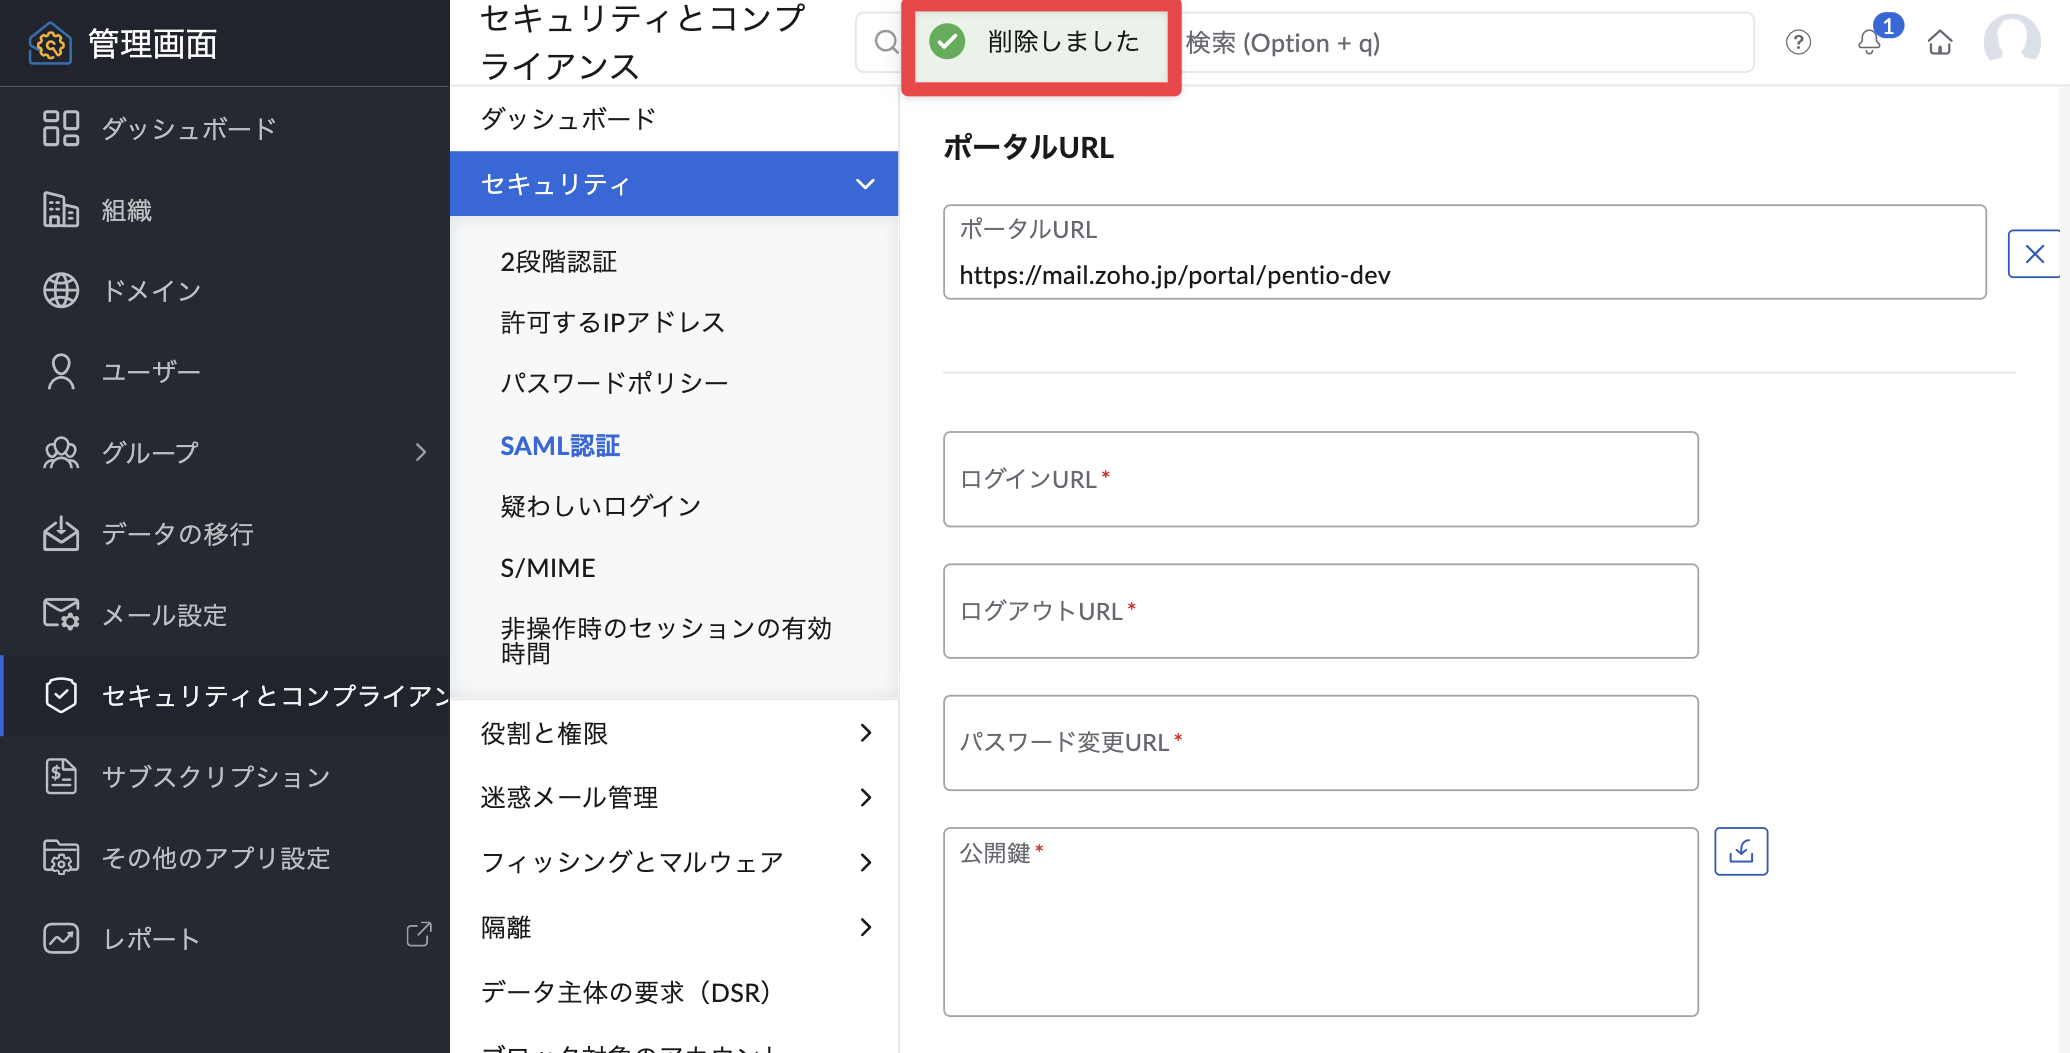Click the search magnifier icon
Image resolution: width=2070 pixels, height=1053 pixels.
[885, 42]
